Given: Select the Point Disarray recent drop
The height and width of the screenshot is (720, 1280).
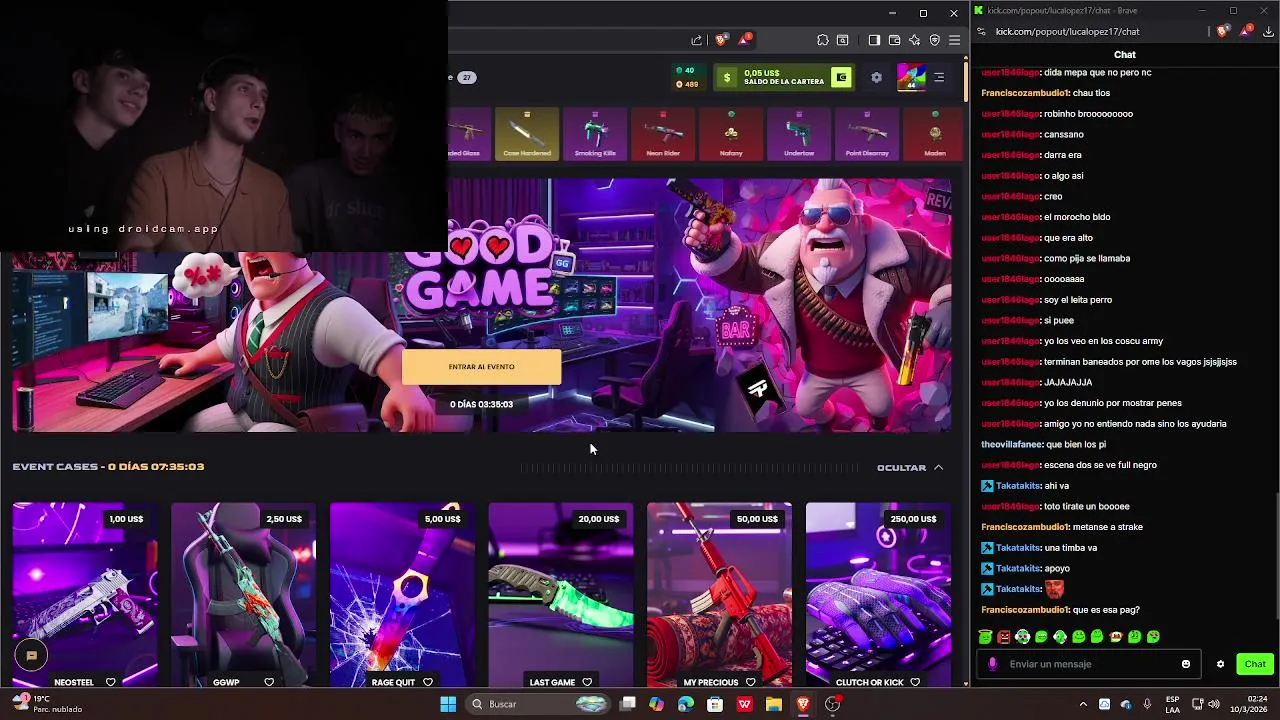Looking at the screenshot, I should point(867,134).
